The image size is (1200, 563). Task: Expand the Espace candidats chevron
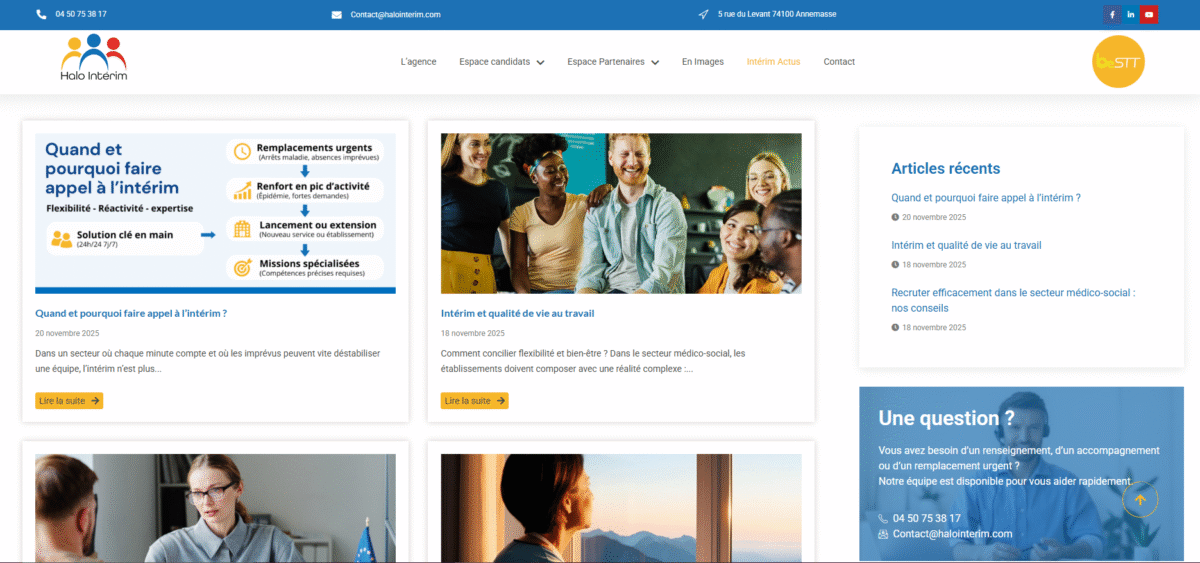pos(540,62)
